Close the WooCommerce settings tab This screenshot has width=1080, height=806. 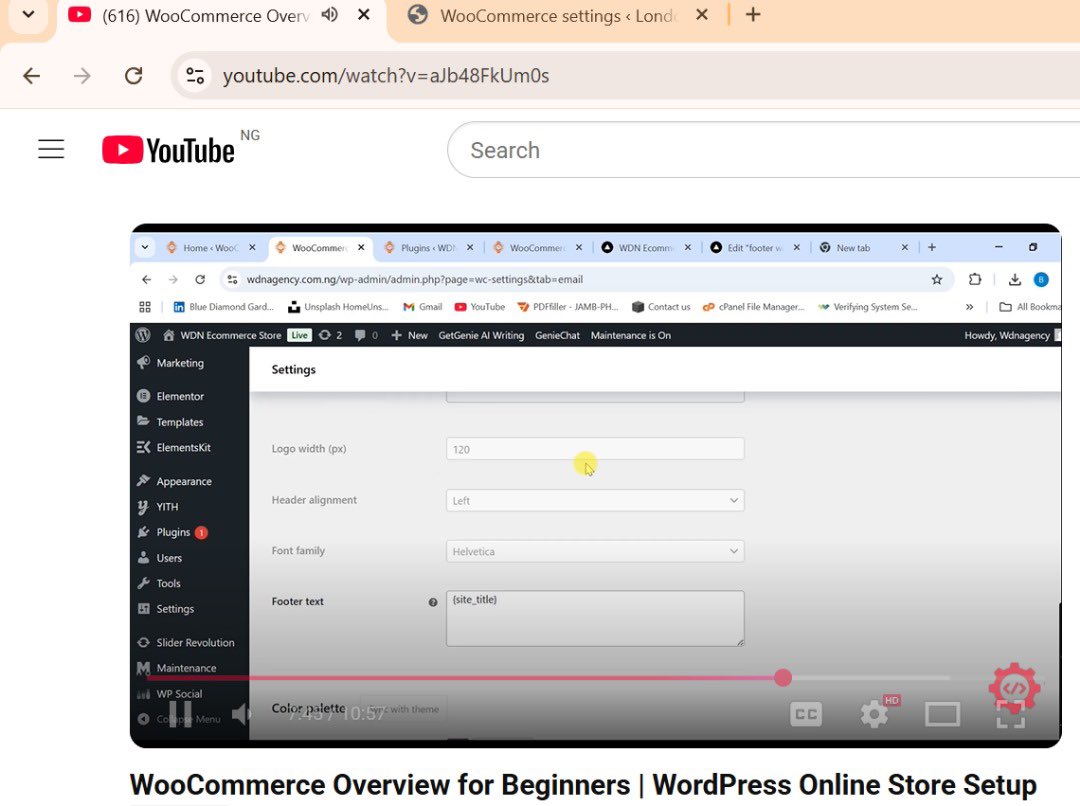701,14
